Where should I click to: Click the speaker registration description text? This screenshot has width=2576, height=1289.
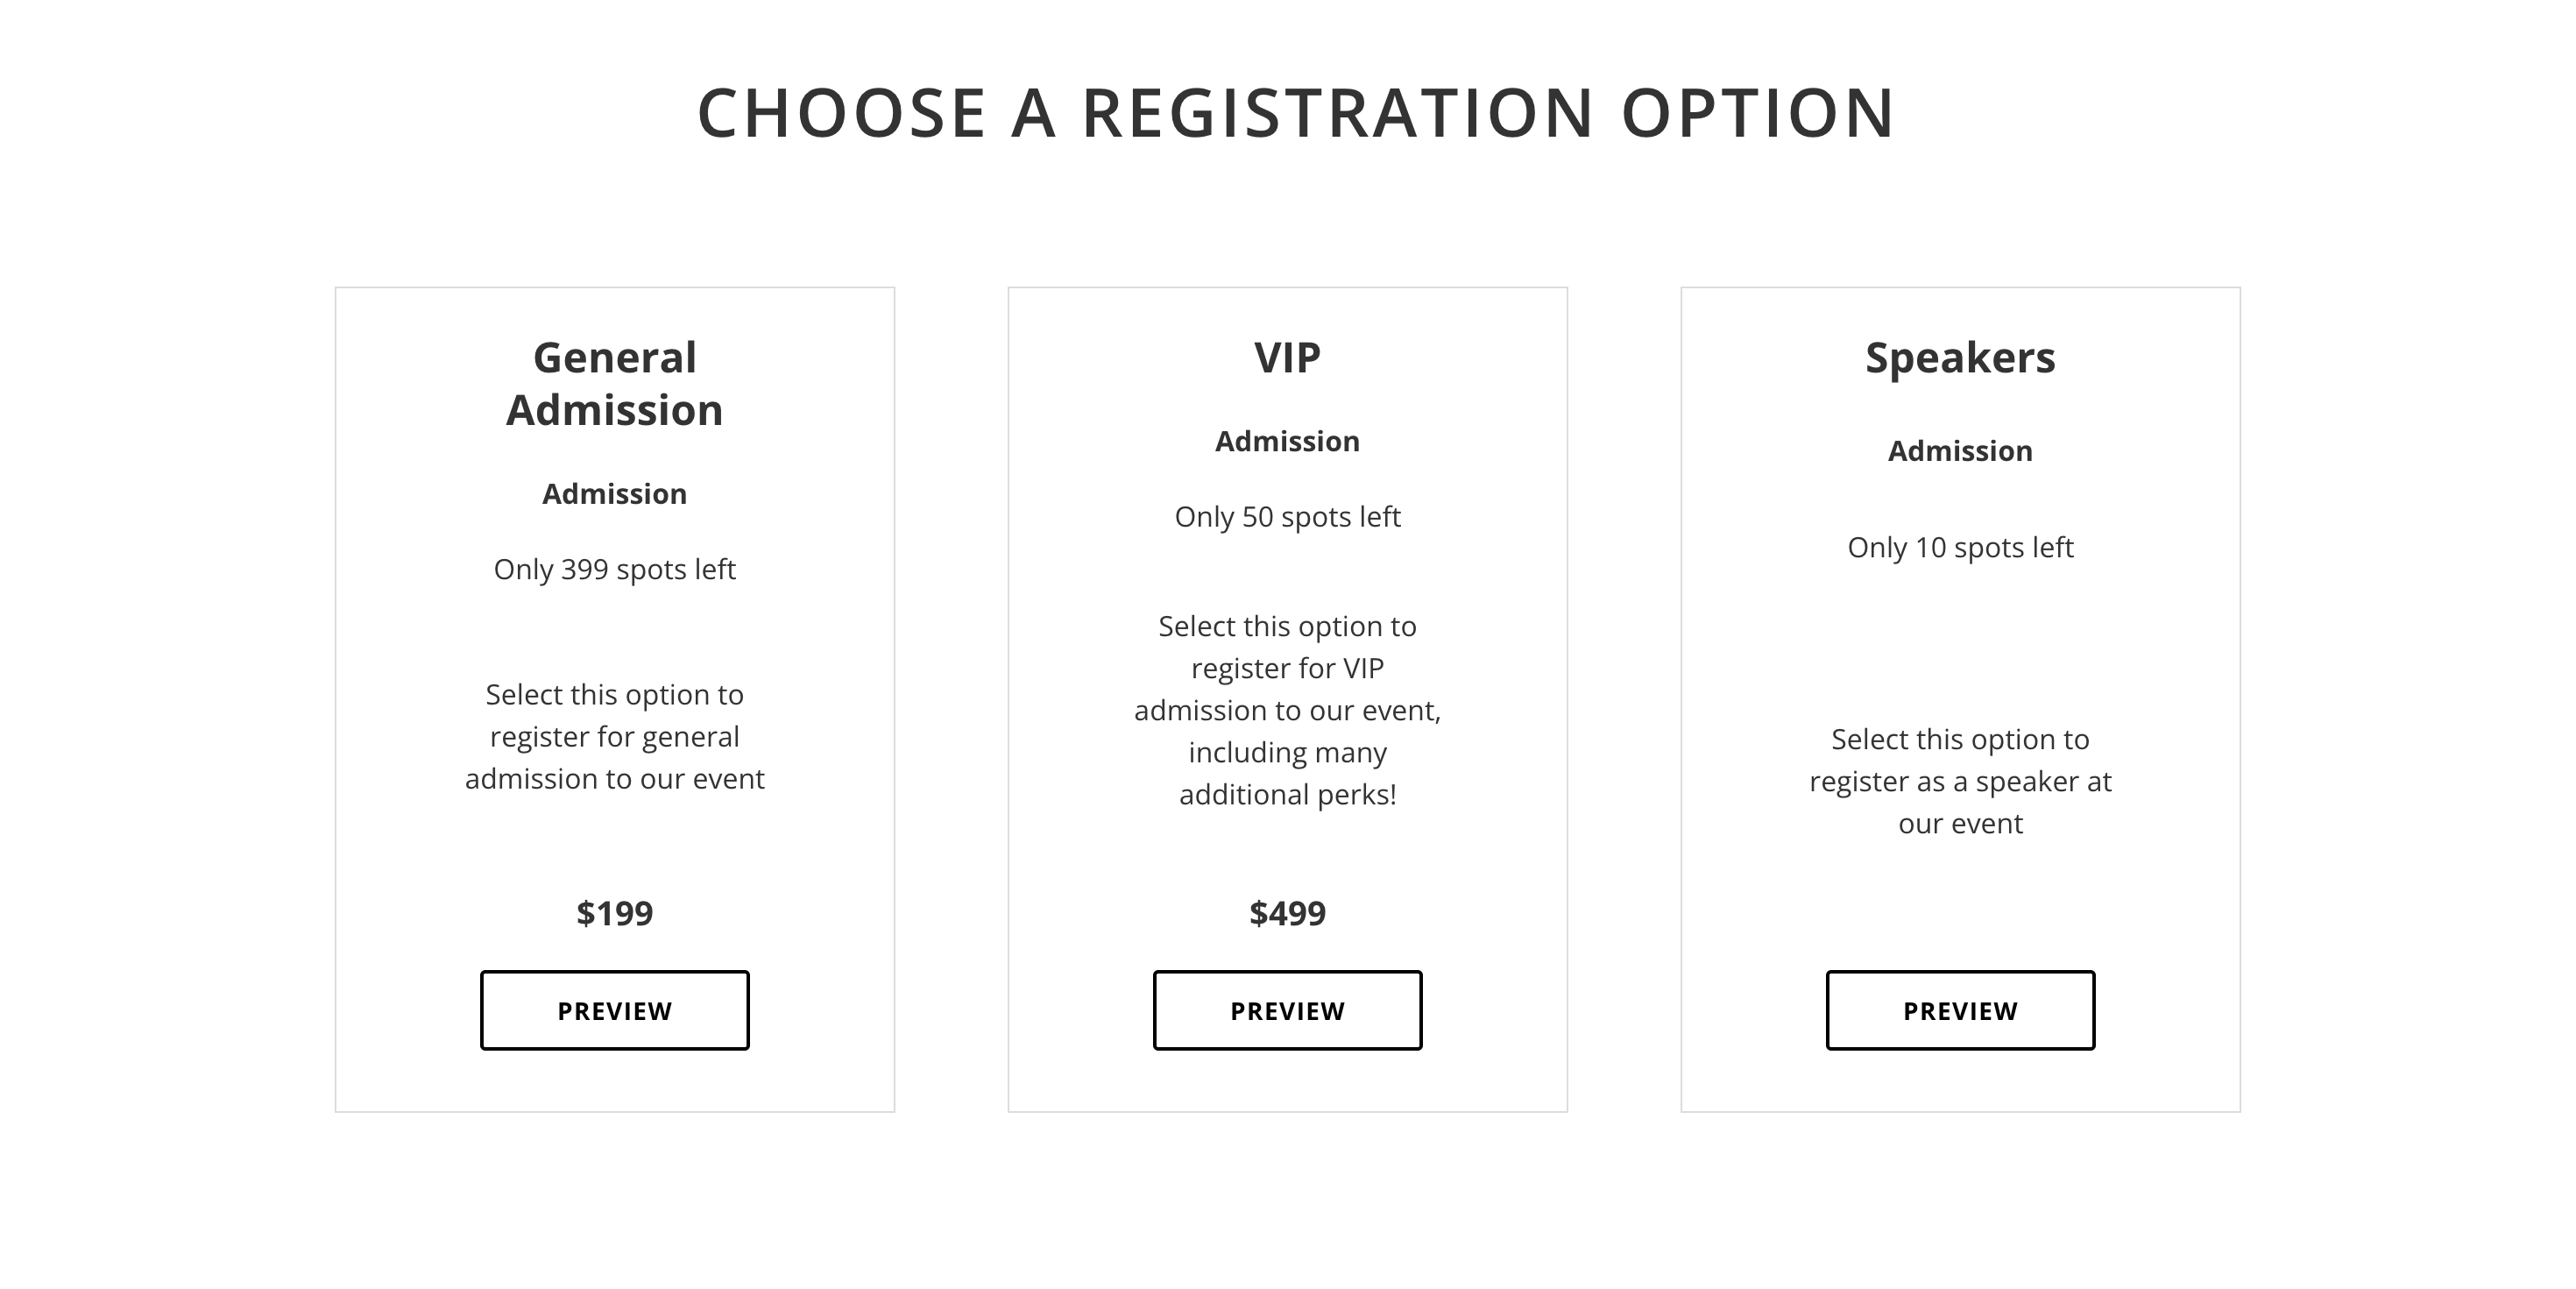tap(1959, 781)
